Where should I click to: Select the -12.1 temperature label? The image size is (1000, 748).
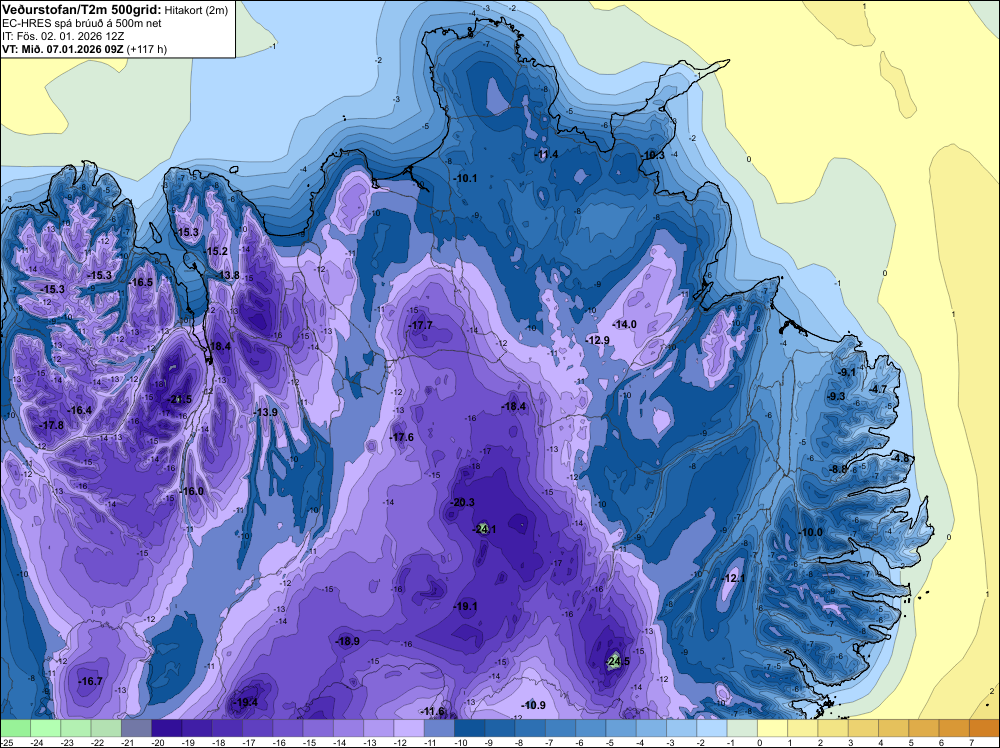click(733, 578)
